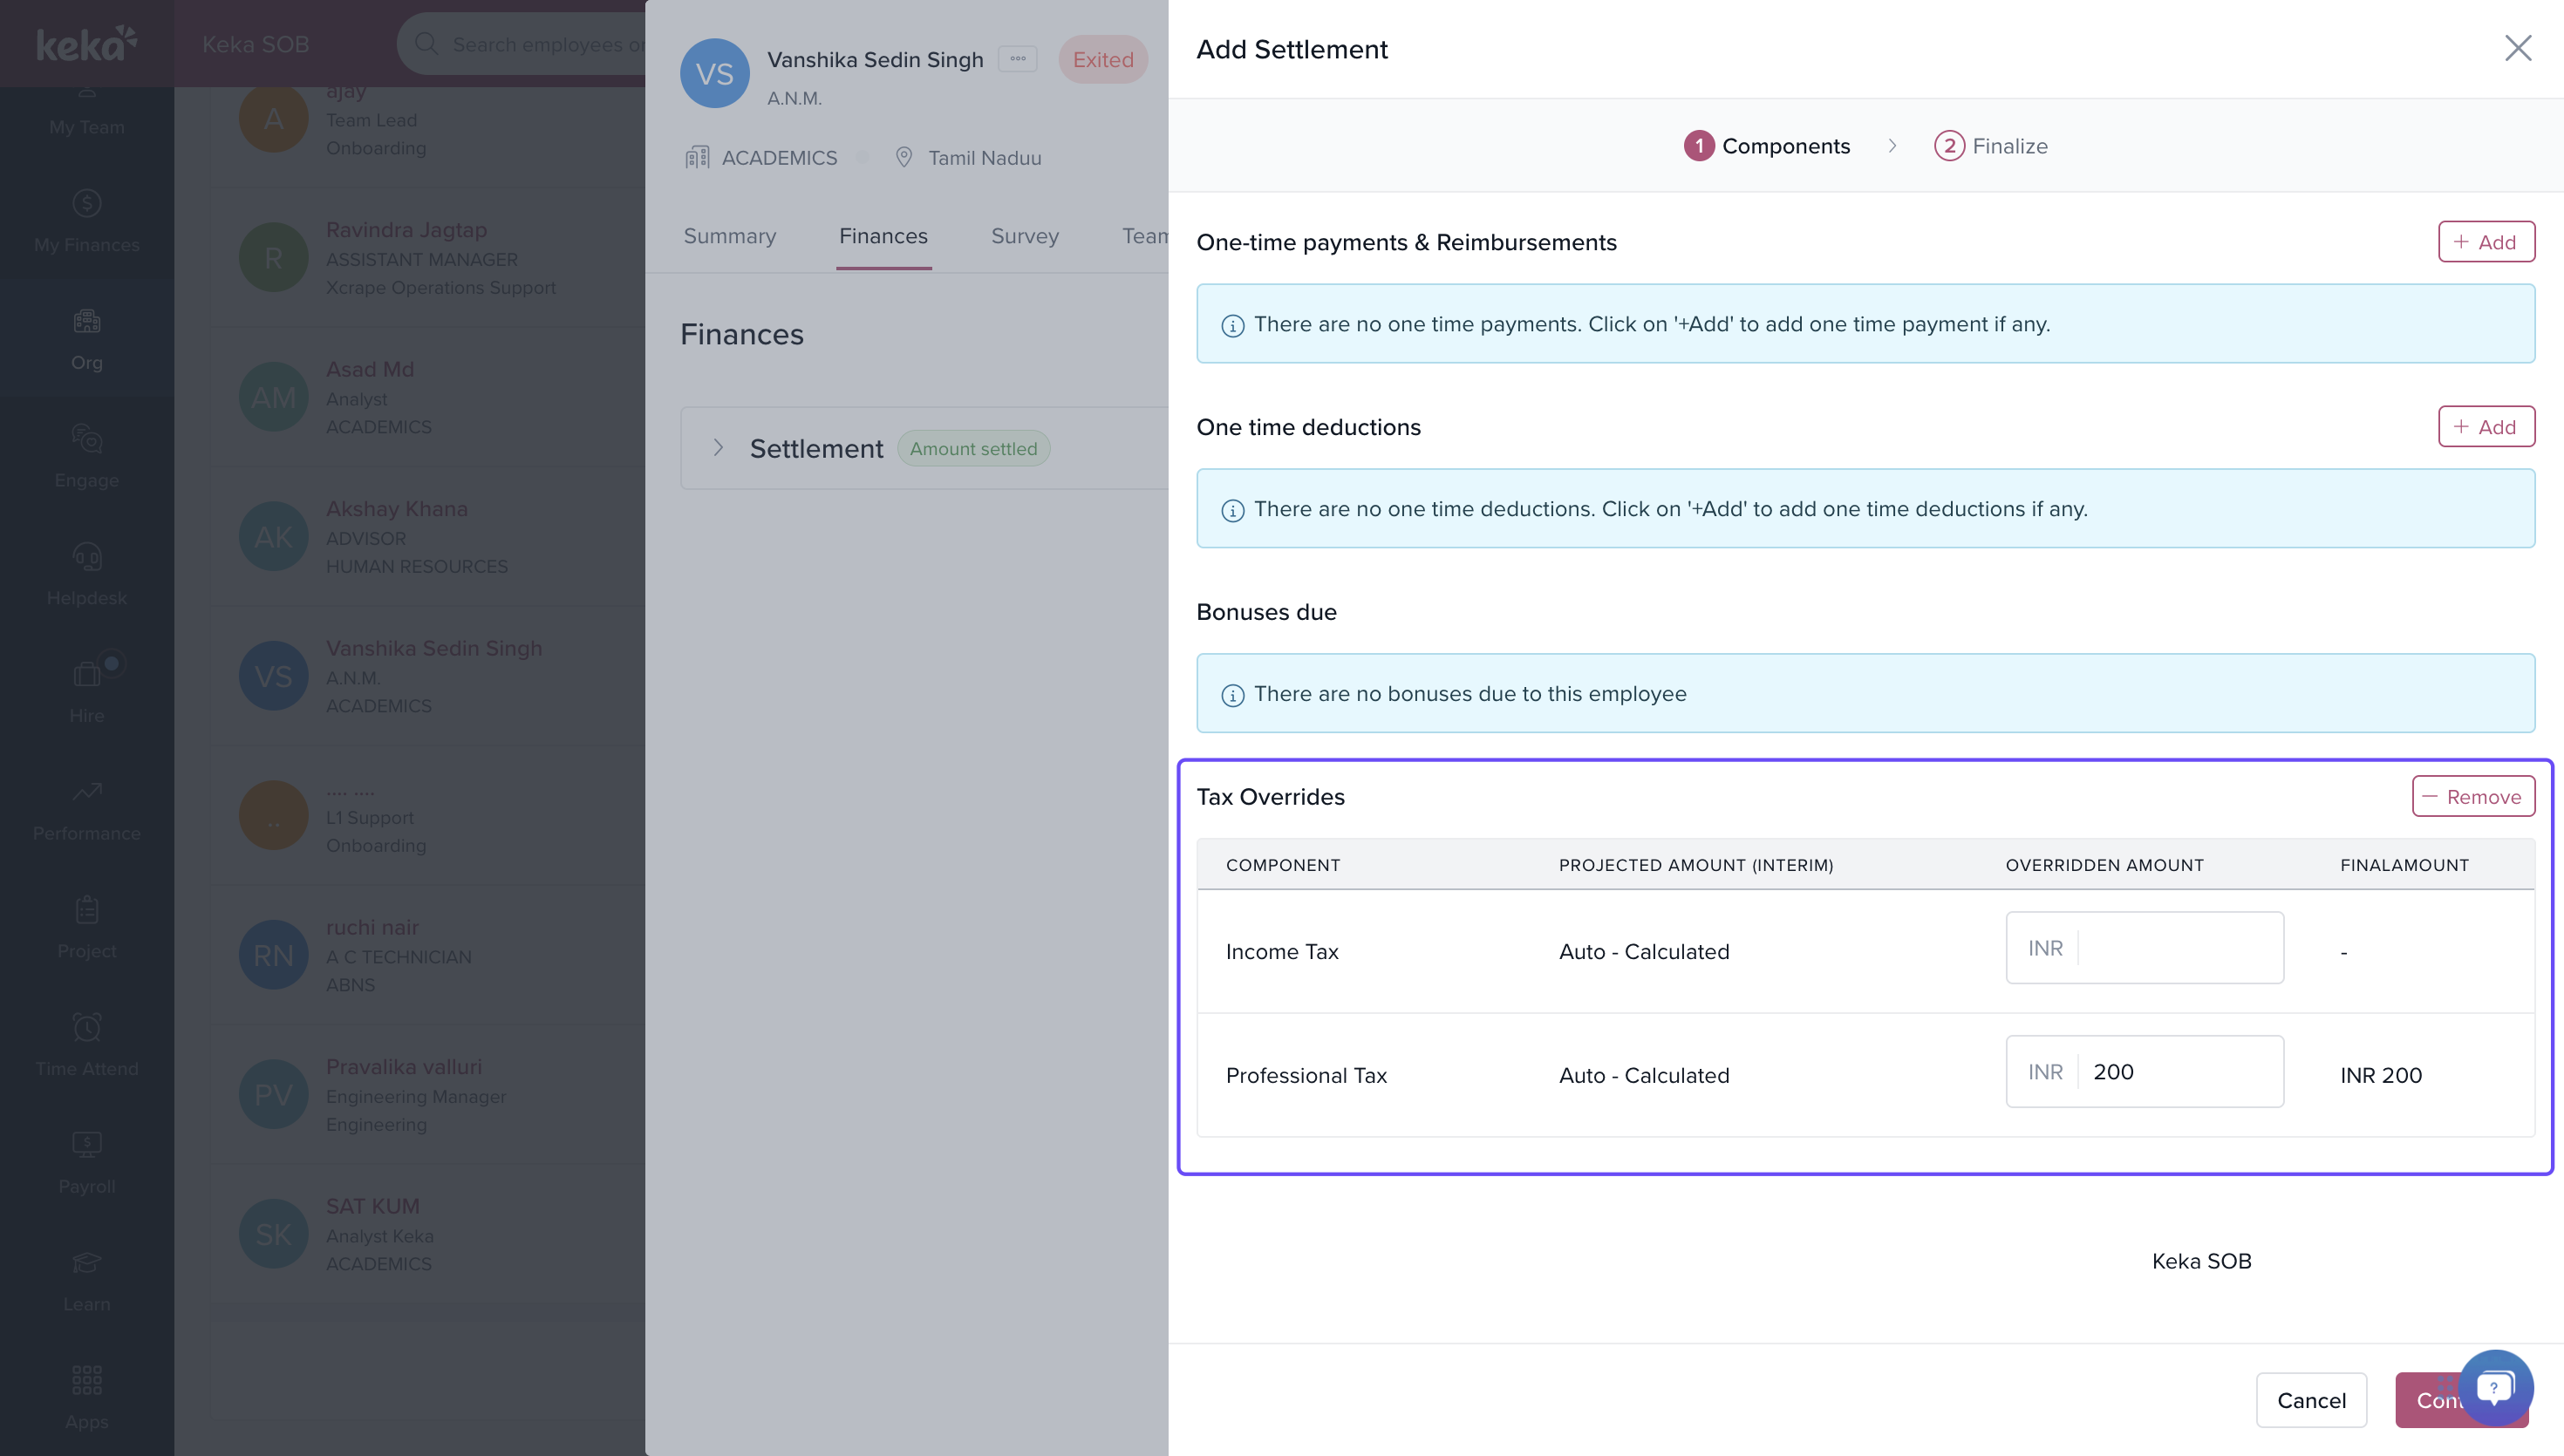This screenshot has width=2564, height=1456.
Task: Focus the Income Tax overridden amount field
Action: (x=2144, y=948)
